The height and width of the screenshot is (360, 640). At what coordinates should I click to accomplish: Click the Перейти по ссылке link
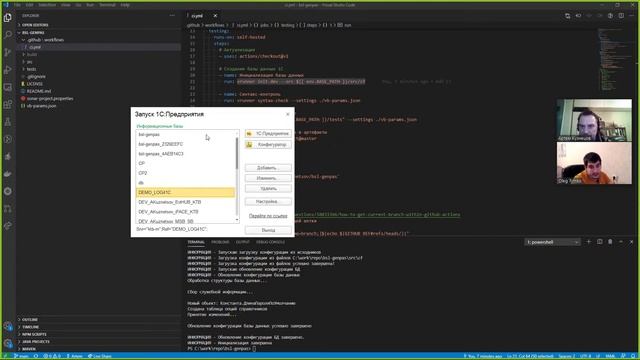click(x=268, y=216)
